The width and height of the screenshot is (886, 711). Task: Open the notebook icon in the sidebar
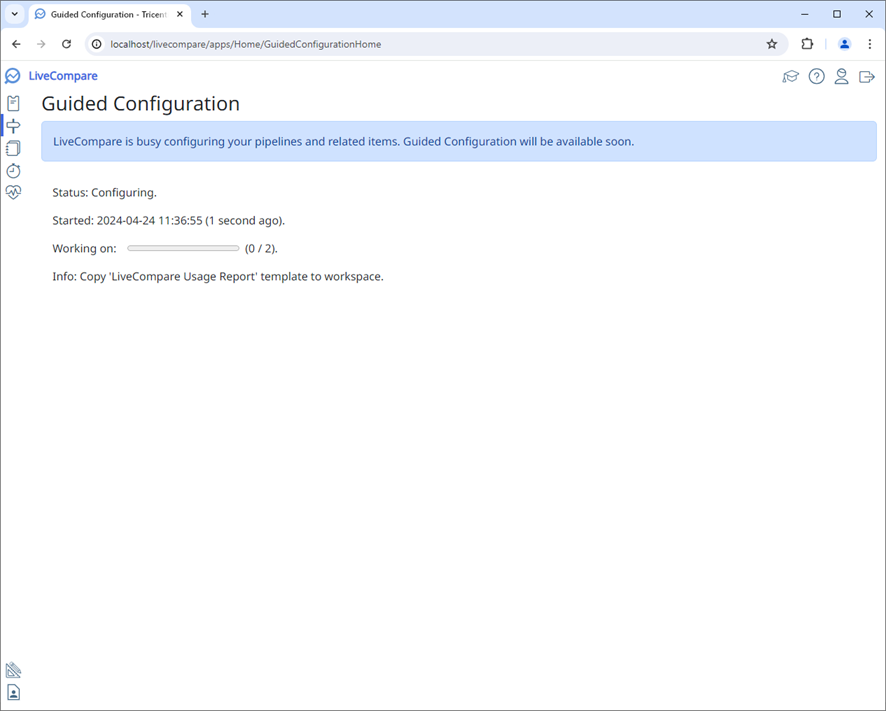coord(13,148)
